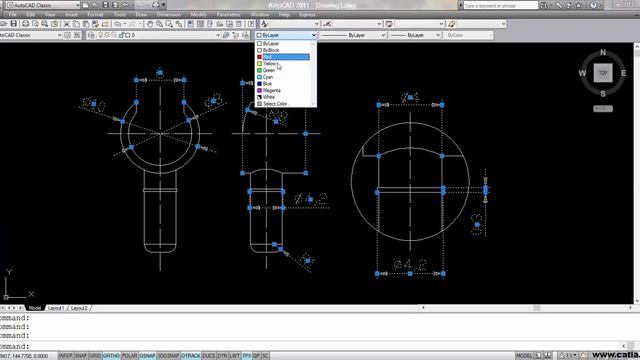This screenshot has height=360, width=640.
Task: Click the Plot printer icon
Action: click(x=25, y=24)
